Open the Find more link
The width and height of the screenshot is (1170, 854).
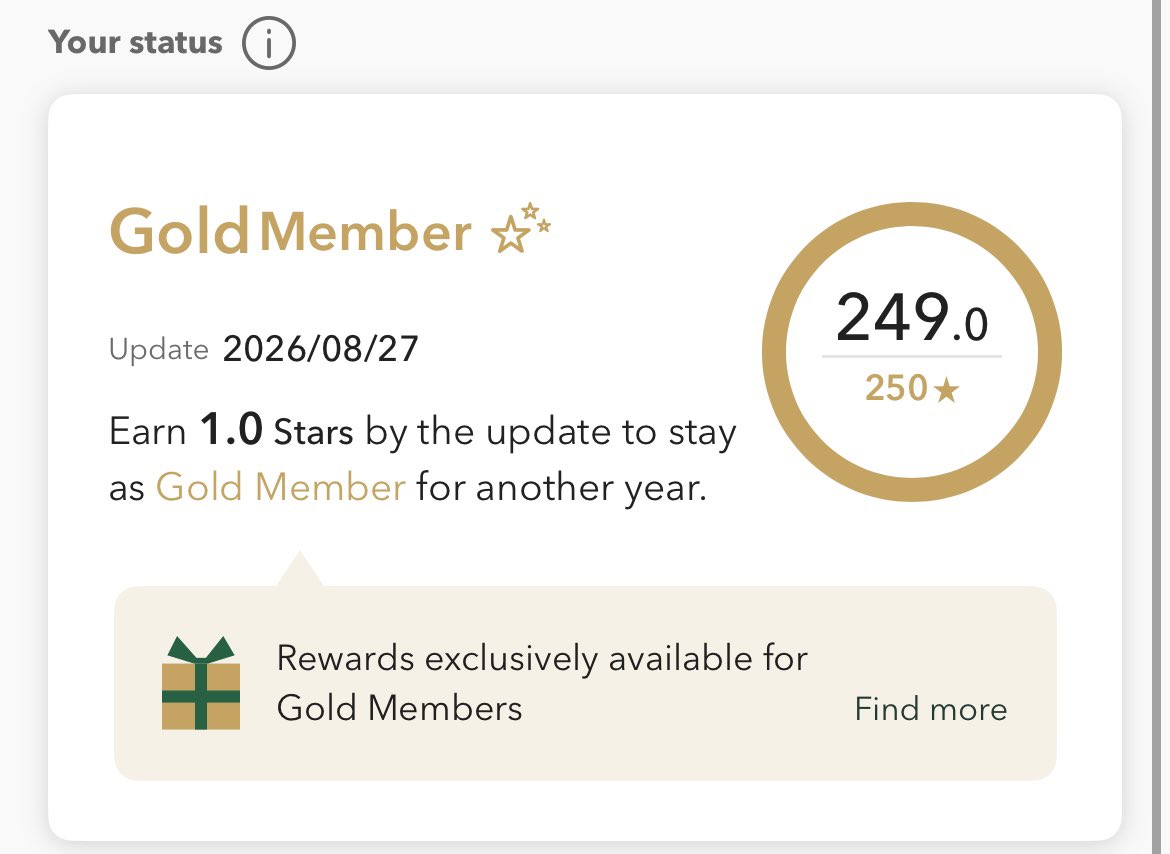pos(930,709)
